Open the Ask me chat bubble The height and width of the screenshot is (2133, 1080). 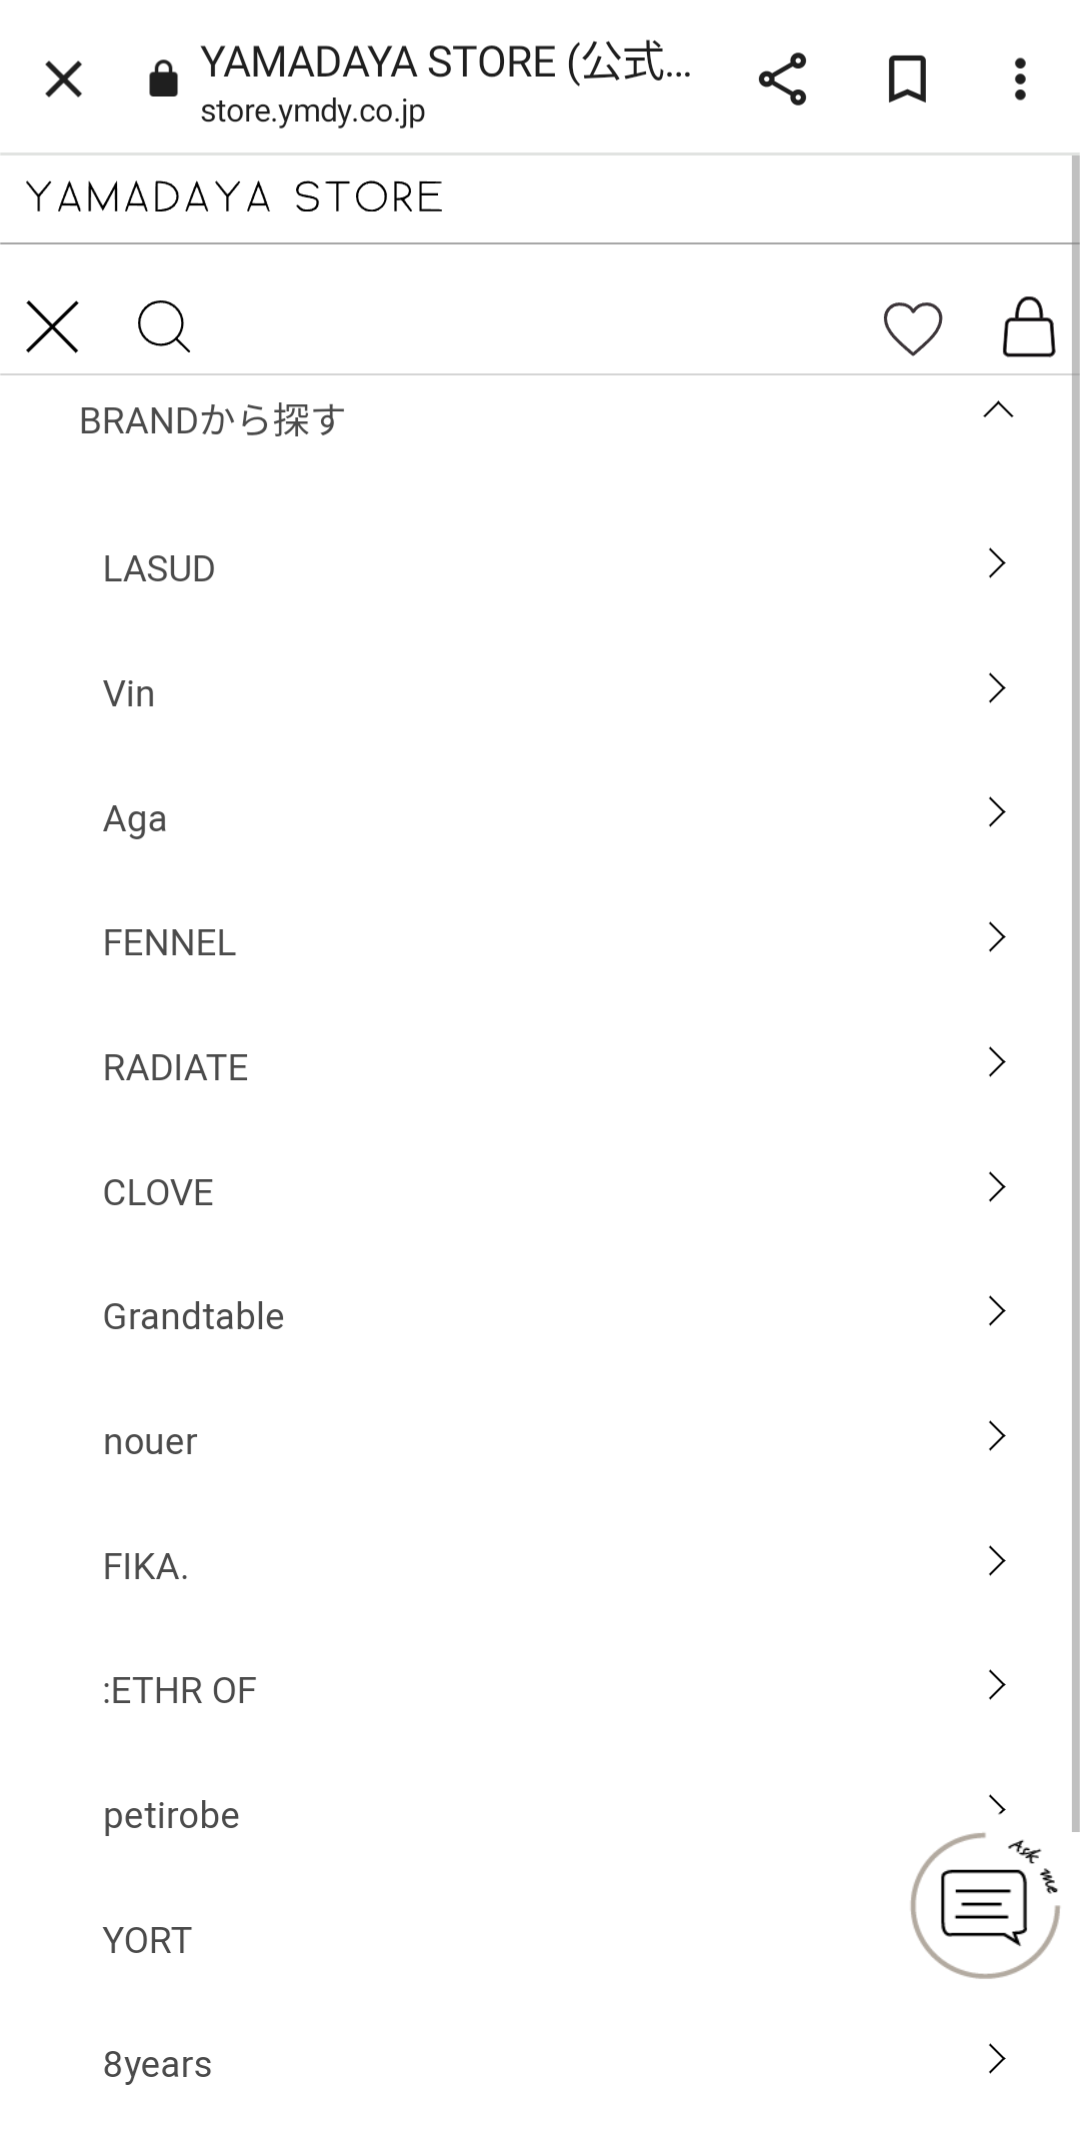coord(985,1905)
